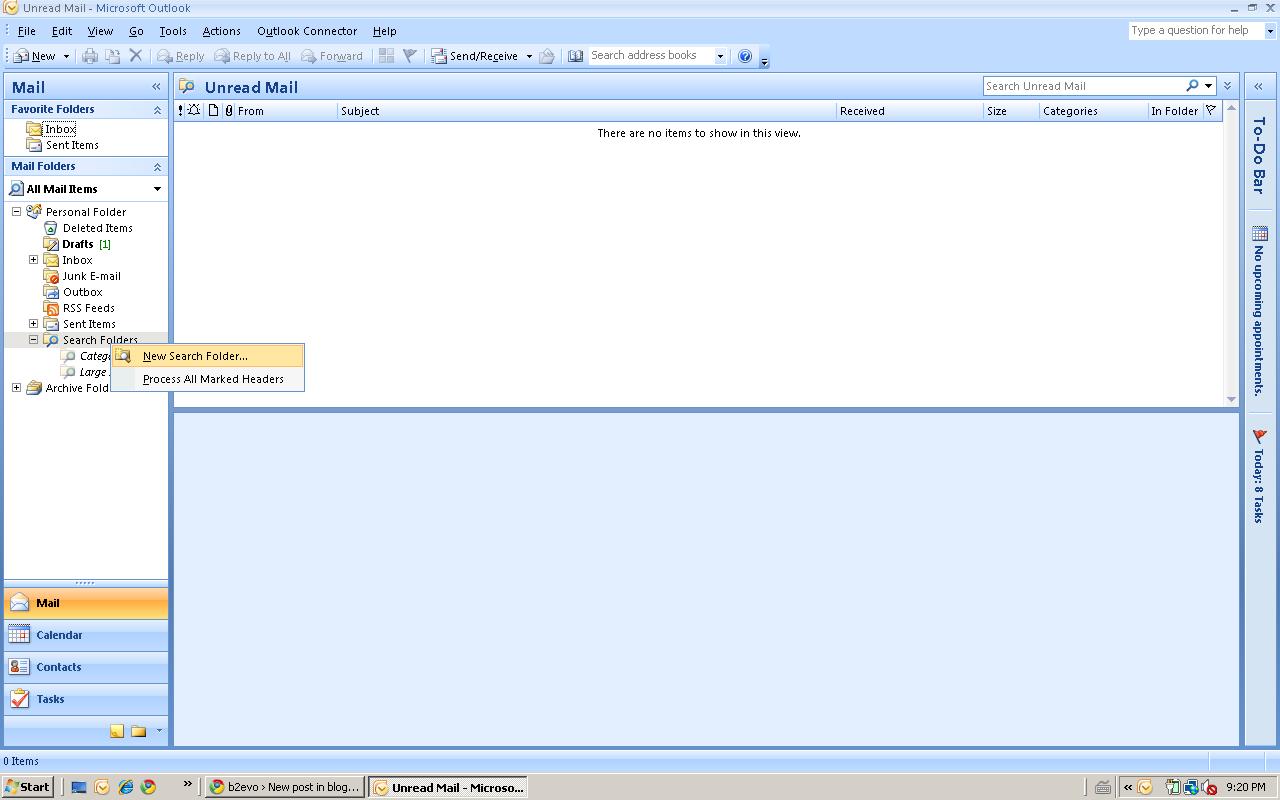1280x800 pixels.
Task: Click the Delete X icon in the toolbar
Action: pyautogui.click(x=136, y=56)
